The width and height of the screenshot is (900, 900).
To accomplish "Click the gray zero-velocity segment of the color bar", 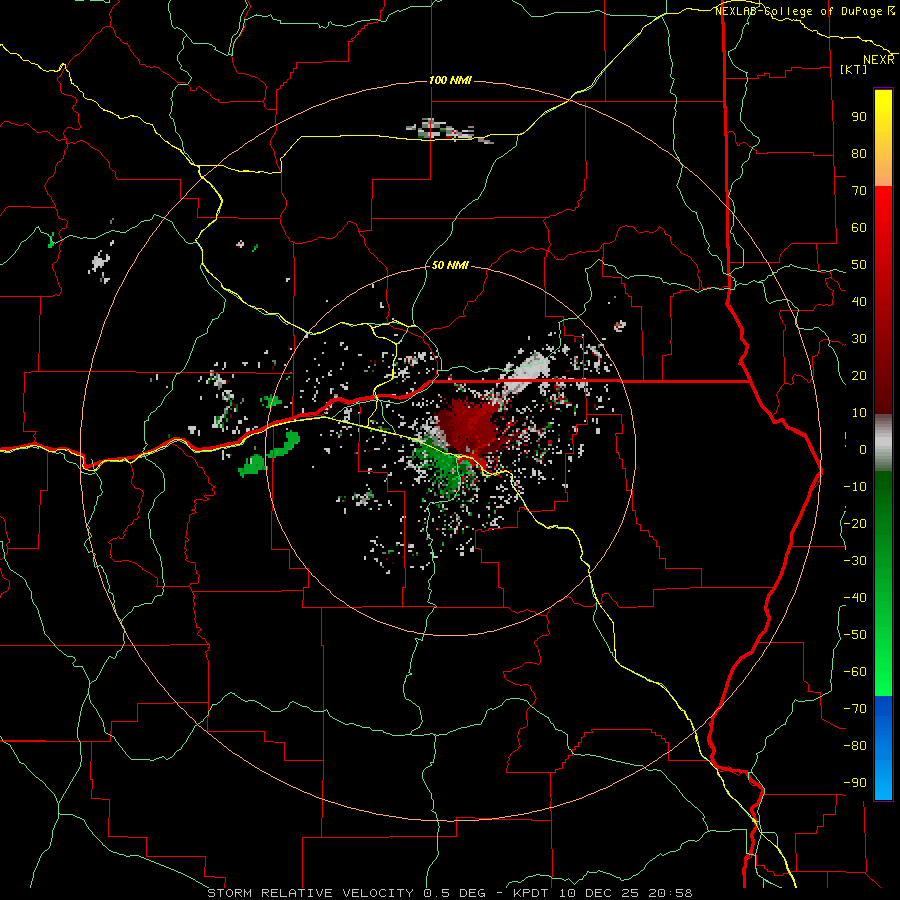I will [883, 443].
